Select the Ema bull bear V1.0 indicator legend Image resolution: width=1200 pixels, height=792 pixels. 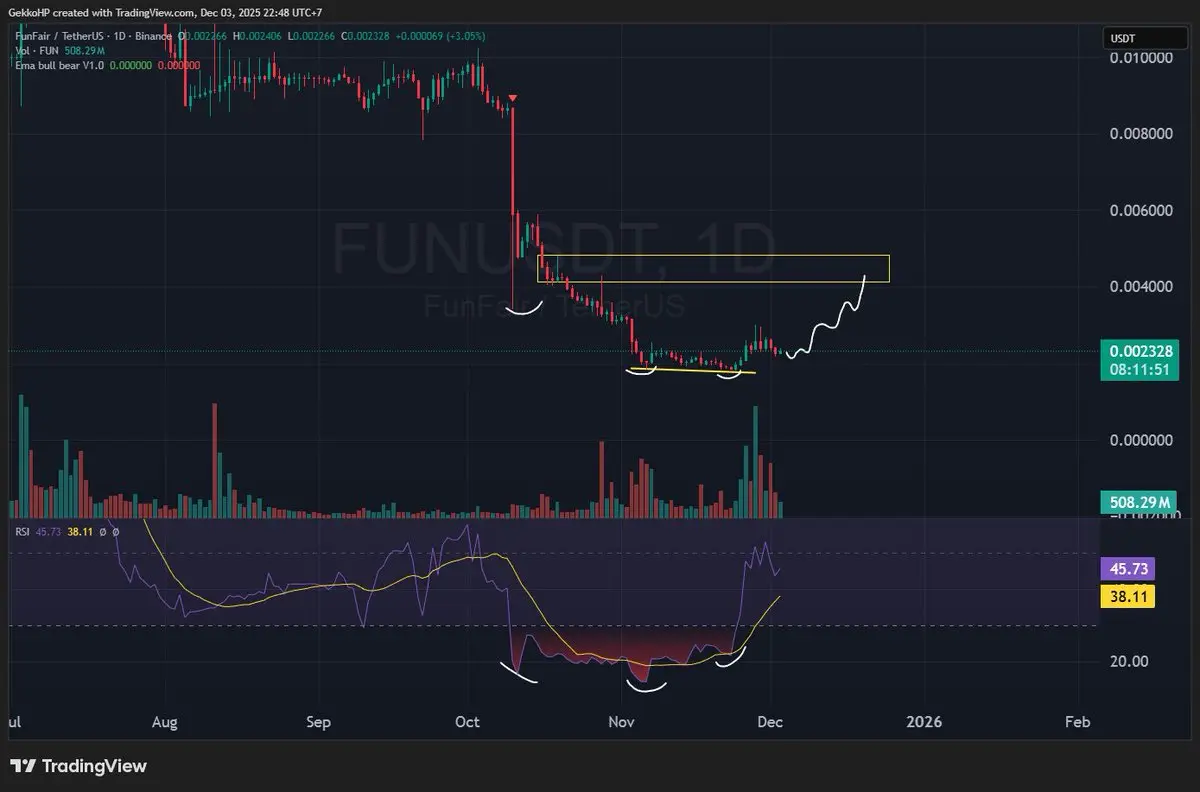pyautogui.click(x=60, y=65)
